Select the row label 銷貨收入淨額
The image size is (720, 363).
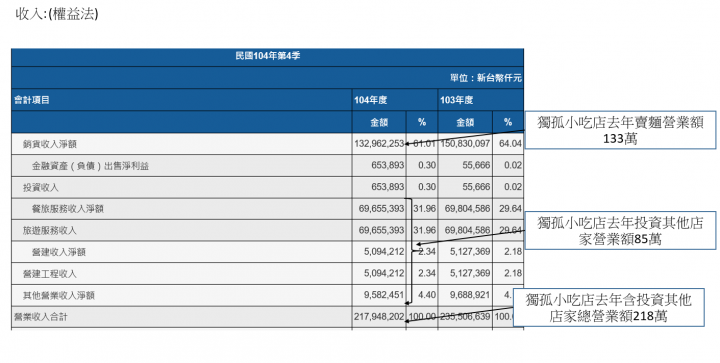(50, 144)
